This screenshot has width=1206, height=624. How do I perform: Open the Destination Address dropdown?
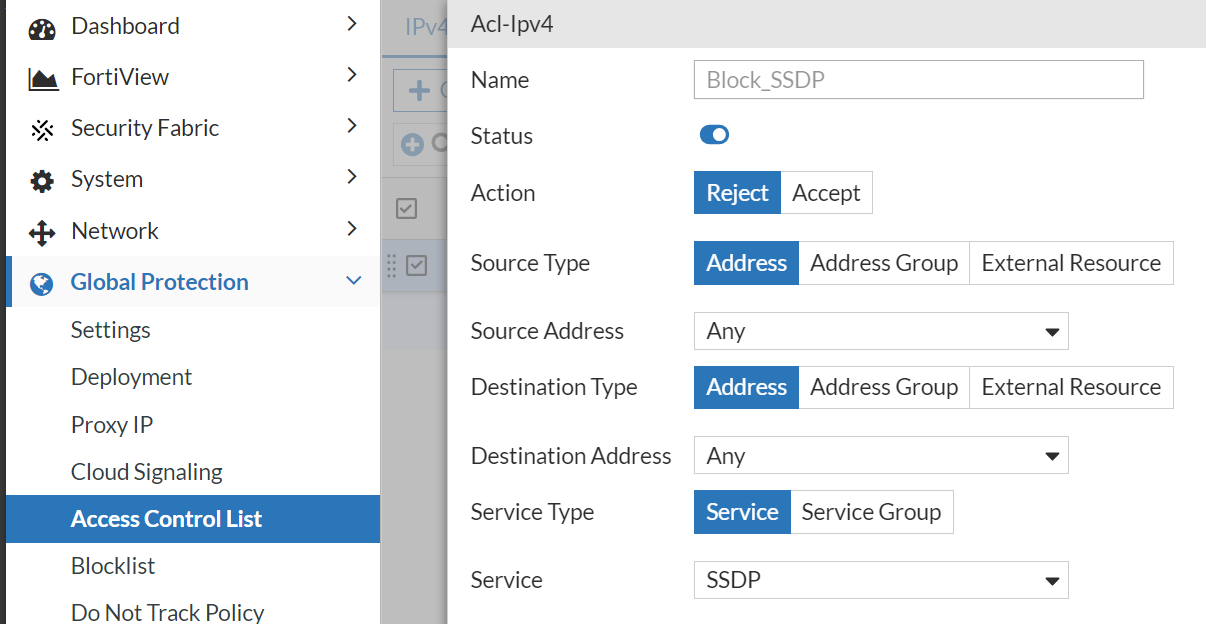[881, 456]
